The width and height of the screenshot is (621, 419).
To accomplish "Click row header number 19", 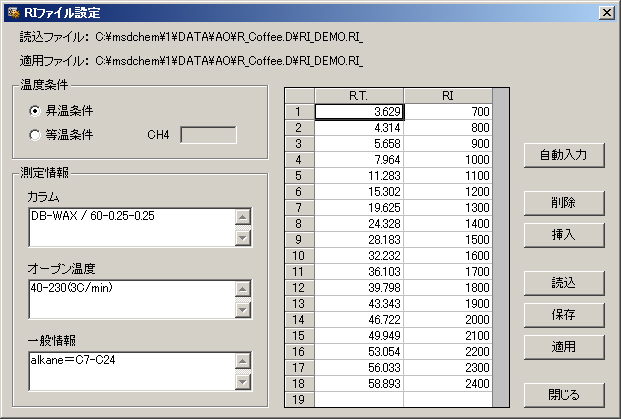I will 299,399.
